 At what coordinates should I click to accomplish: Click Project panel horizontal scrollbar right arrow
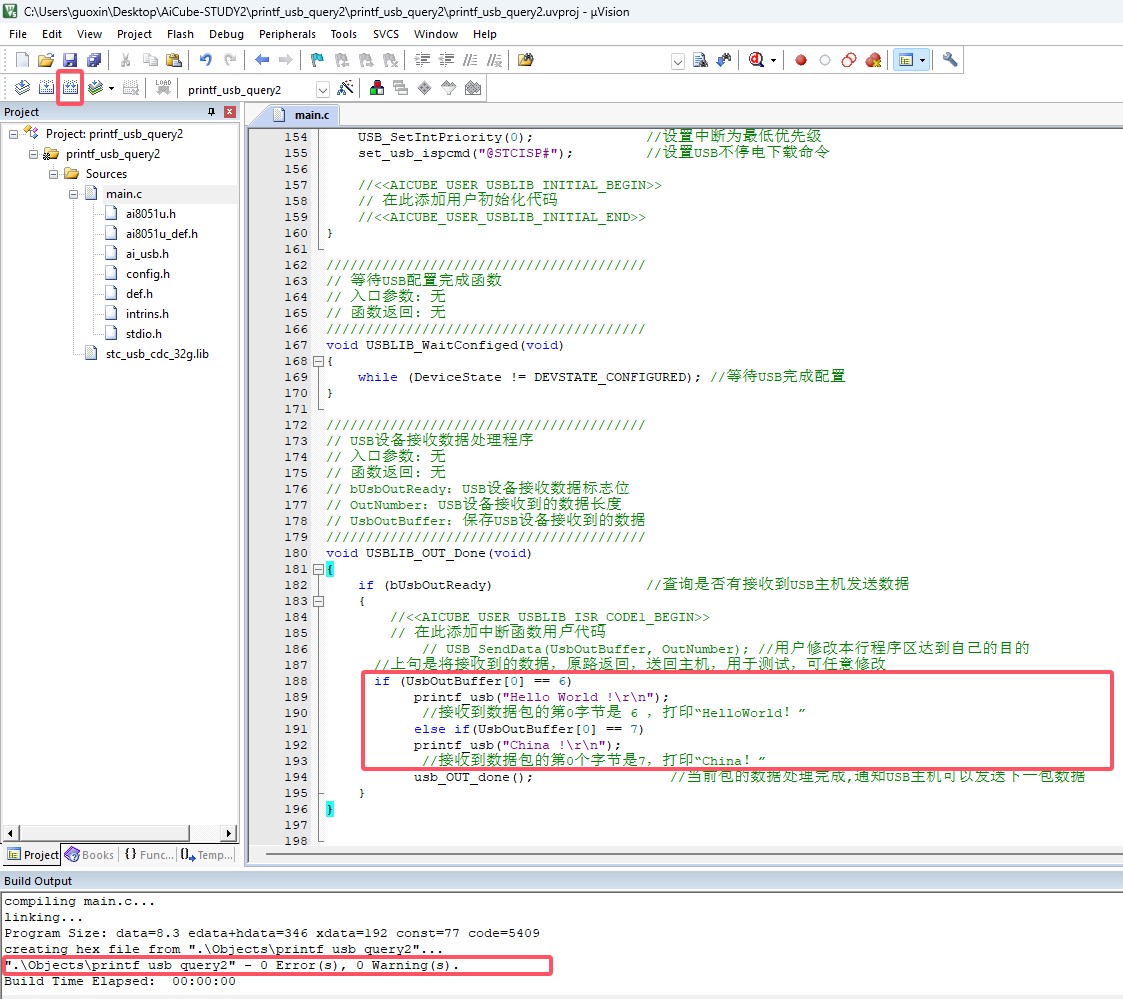(x=228, y=833)
